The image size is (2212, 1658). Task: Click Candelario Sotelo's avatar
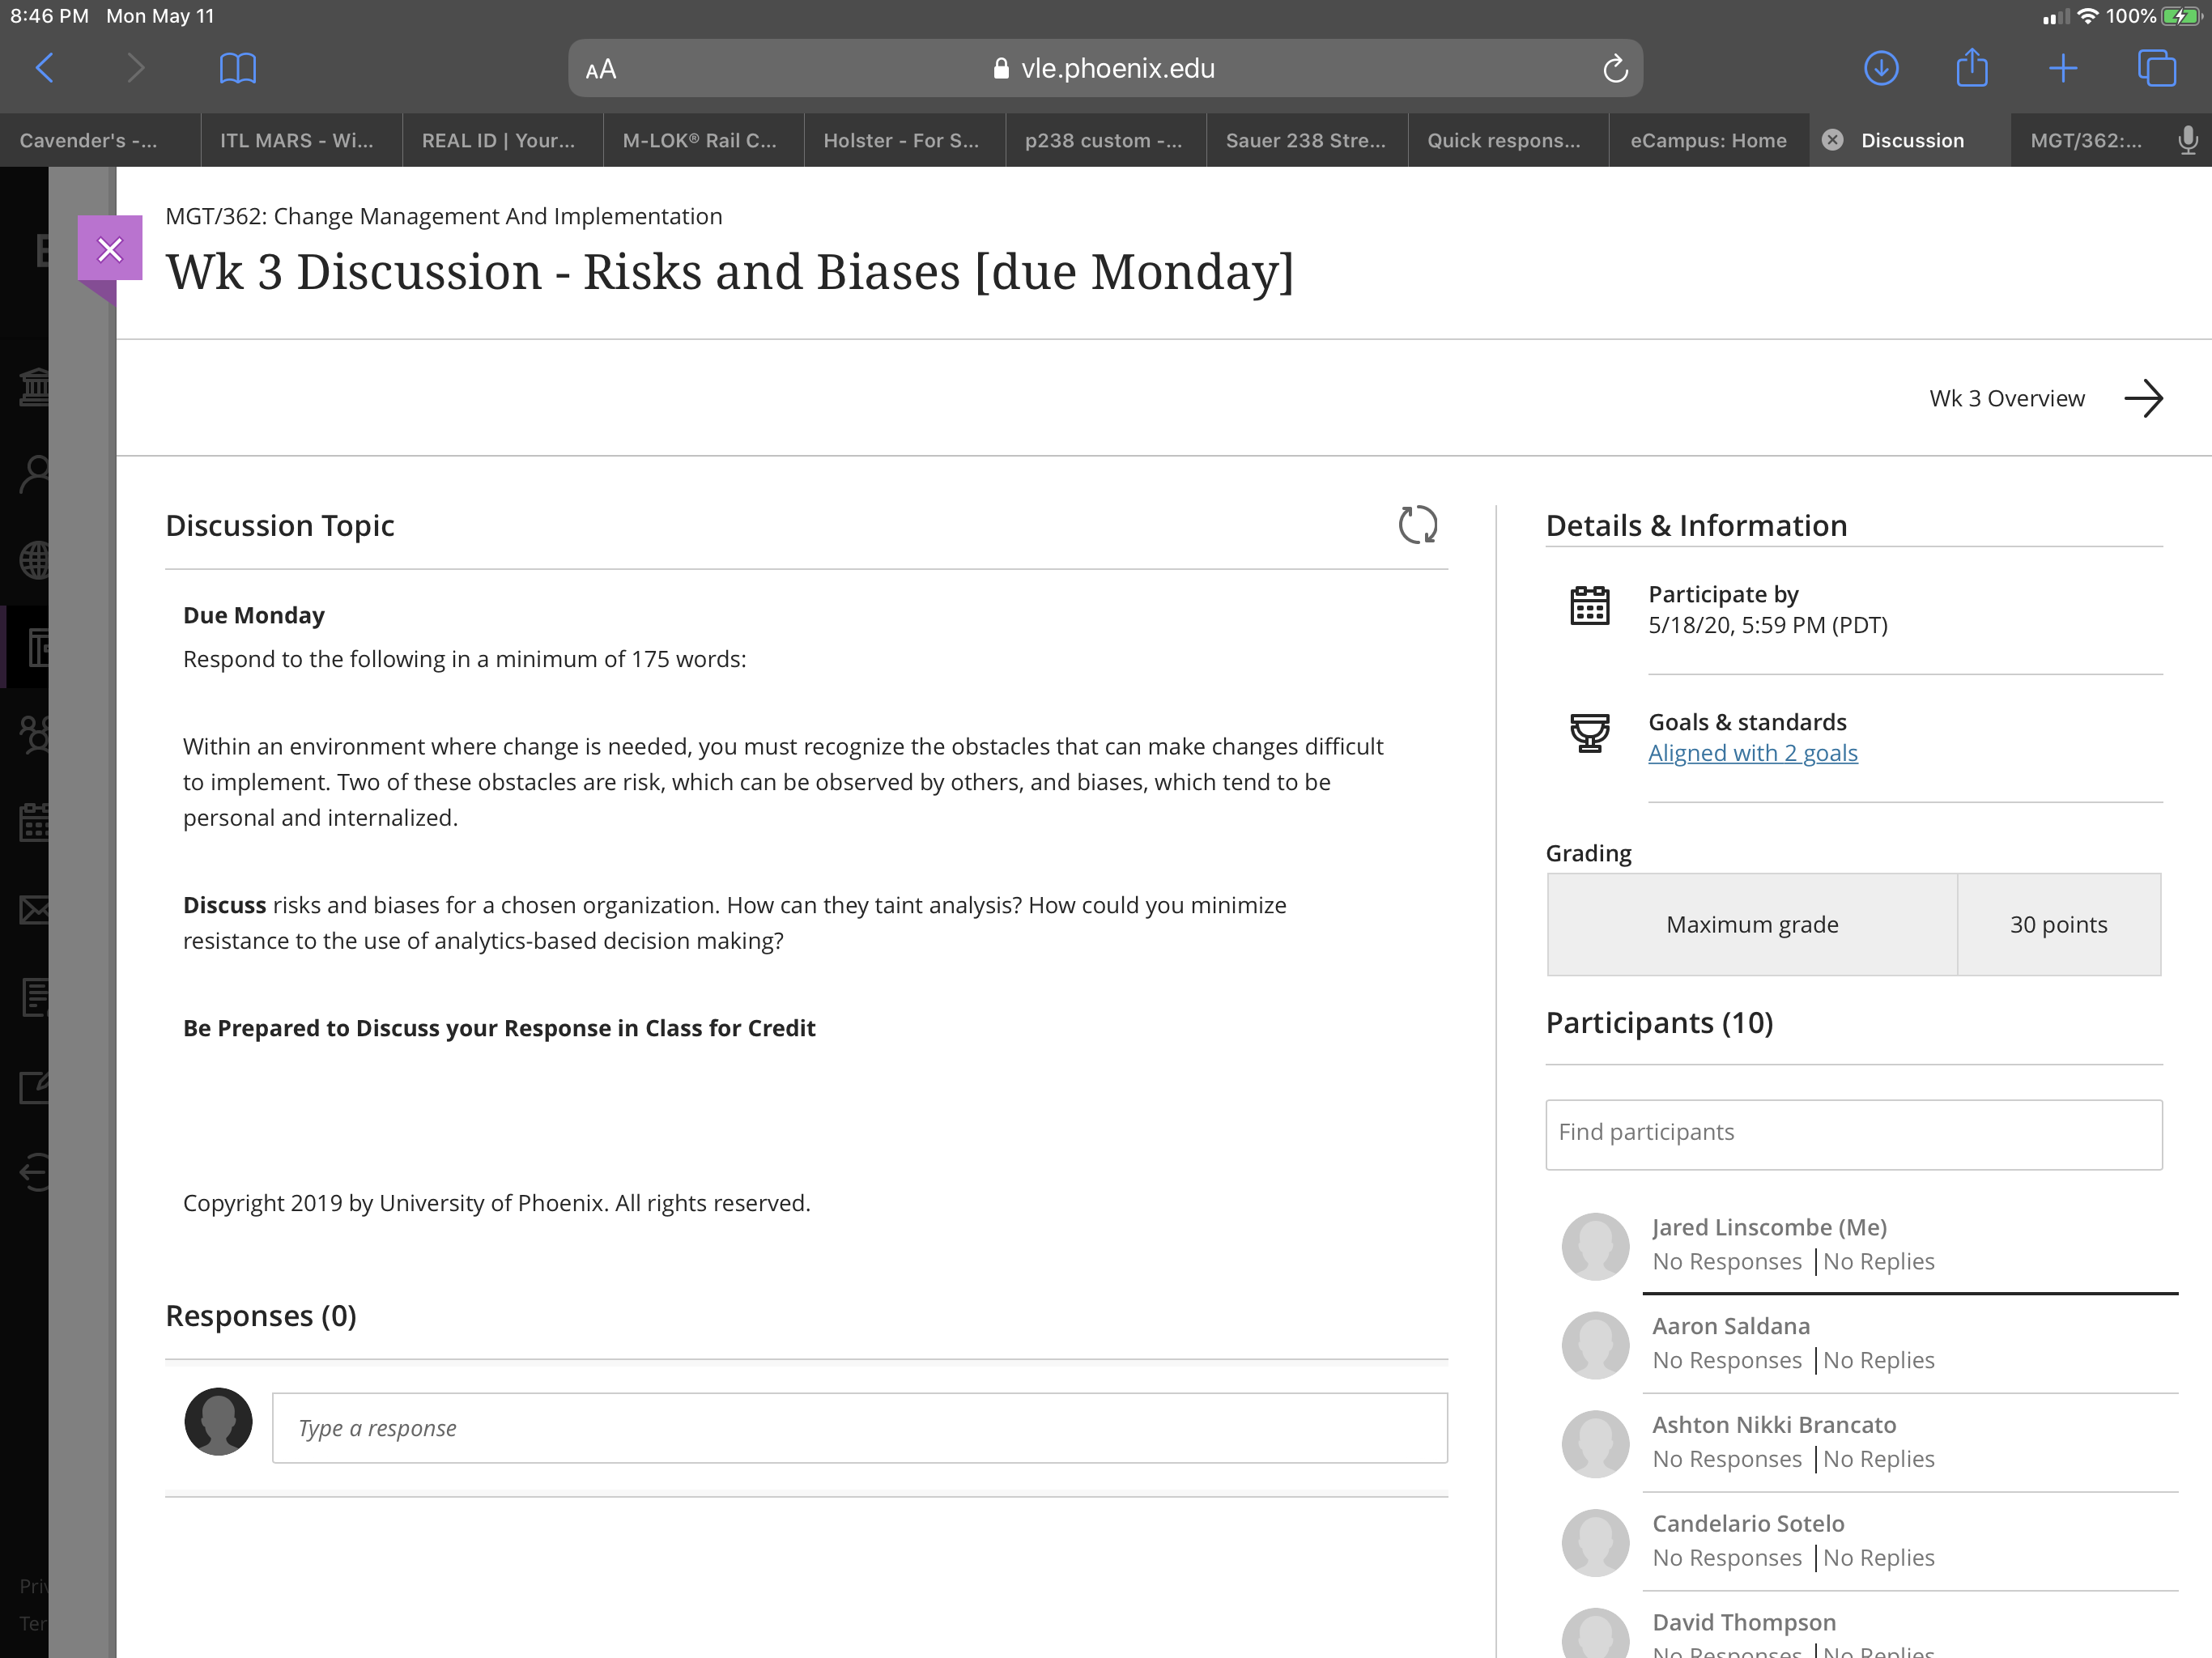pyautogui.click(x=1595, y=1542)
